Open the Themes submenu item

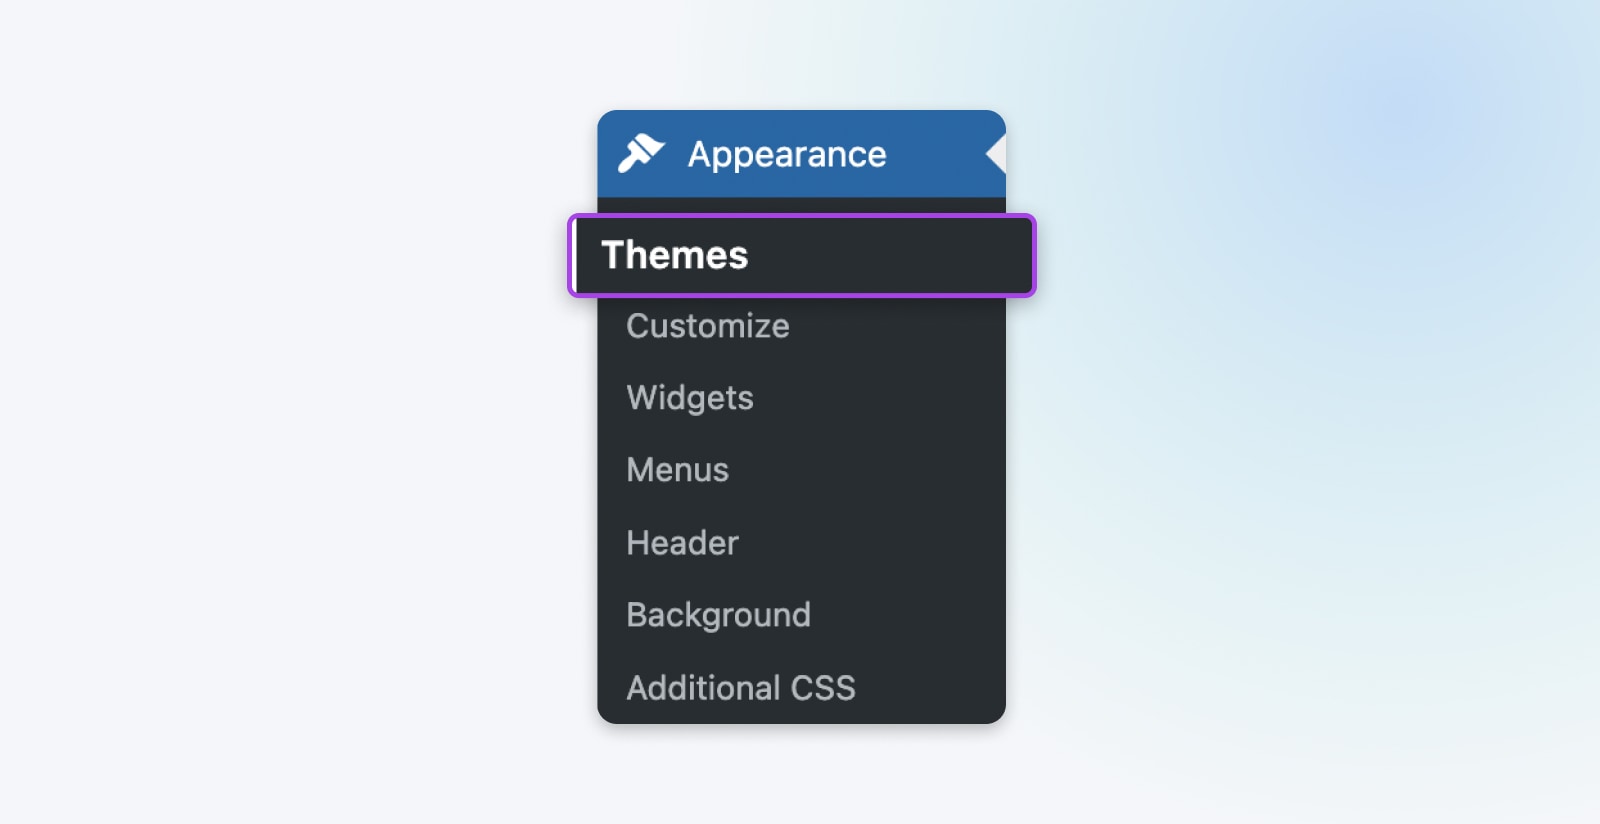[x=675, y=255]
